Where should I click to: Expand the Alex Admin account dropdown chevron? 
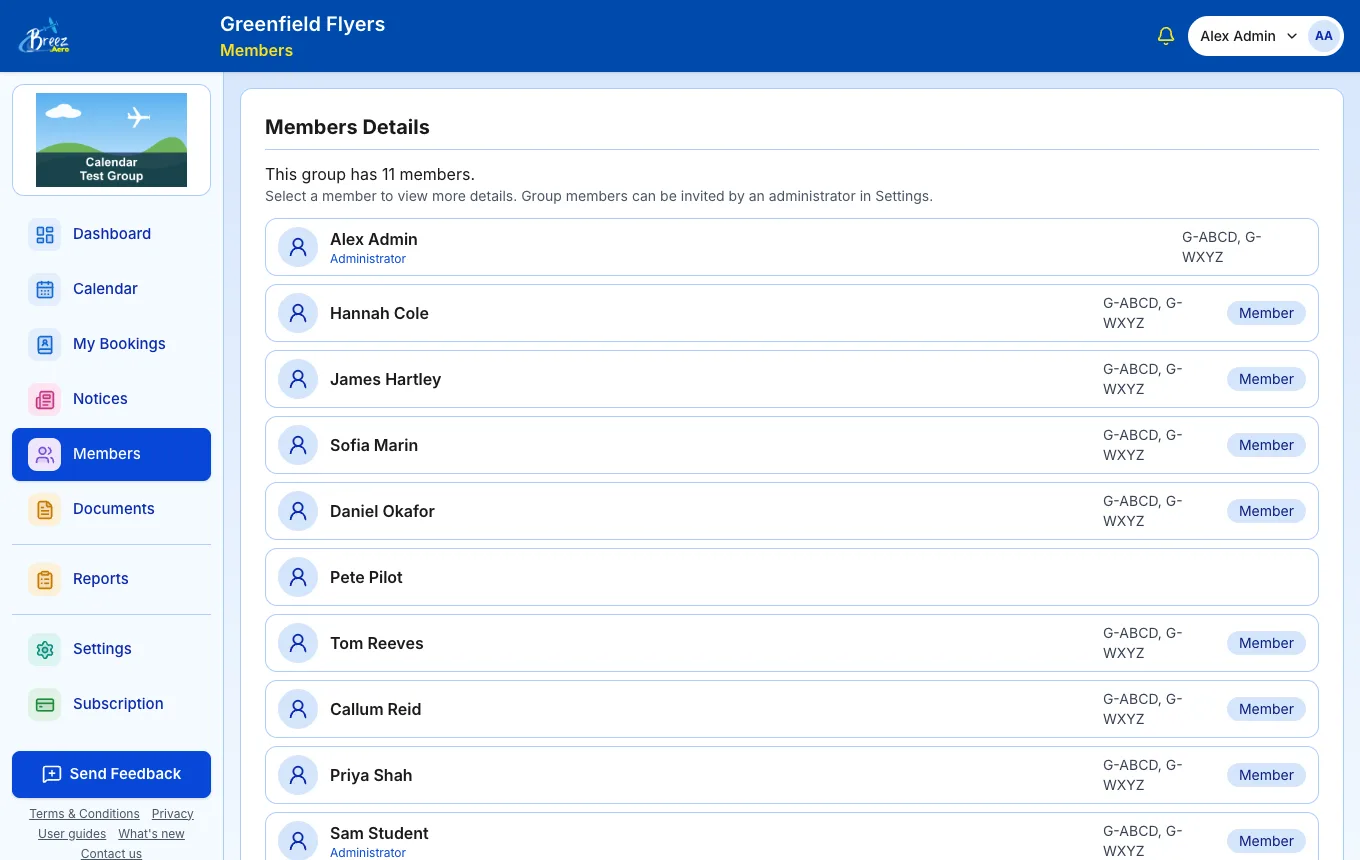1292,36
